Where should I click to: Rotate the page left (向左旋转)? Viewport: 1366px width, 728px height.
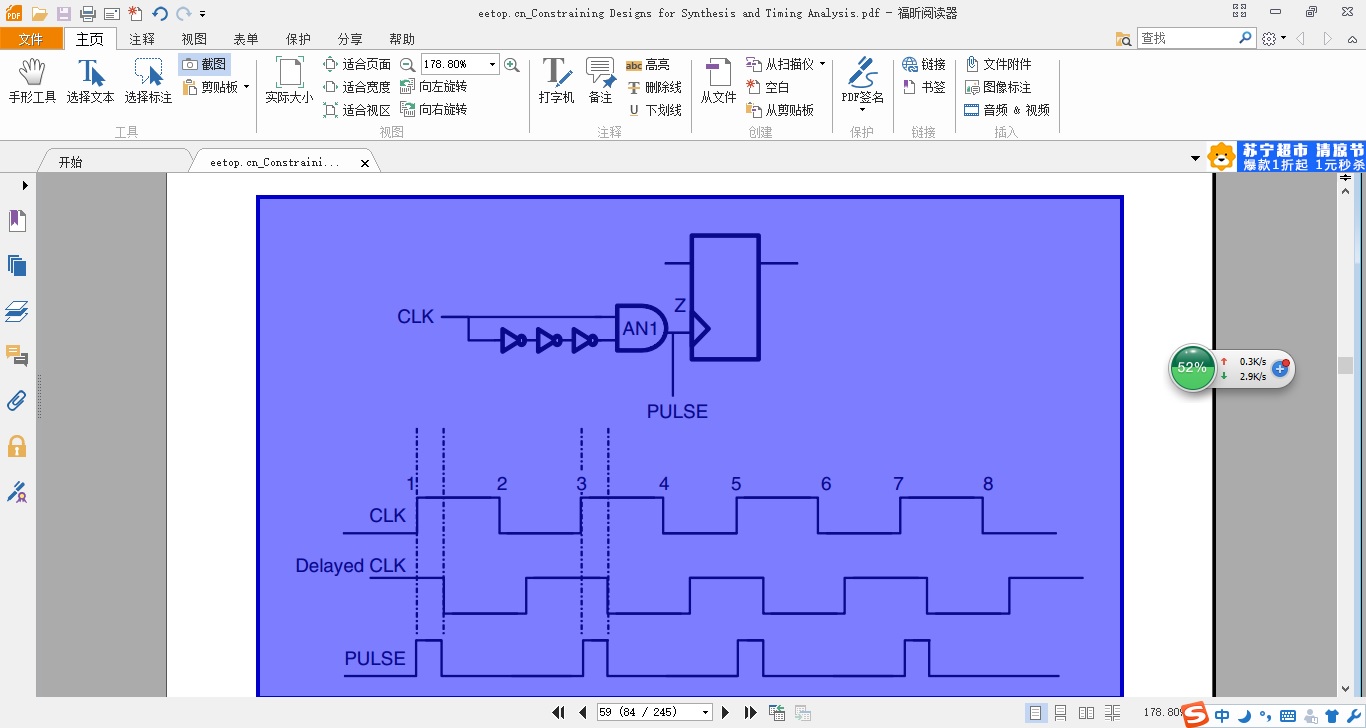click(x=434, y=87)
